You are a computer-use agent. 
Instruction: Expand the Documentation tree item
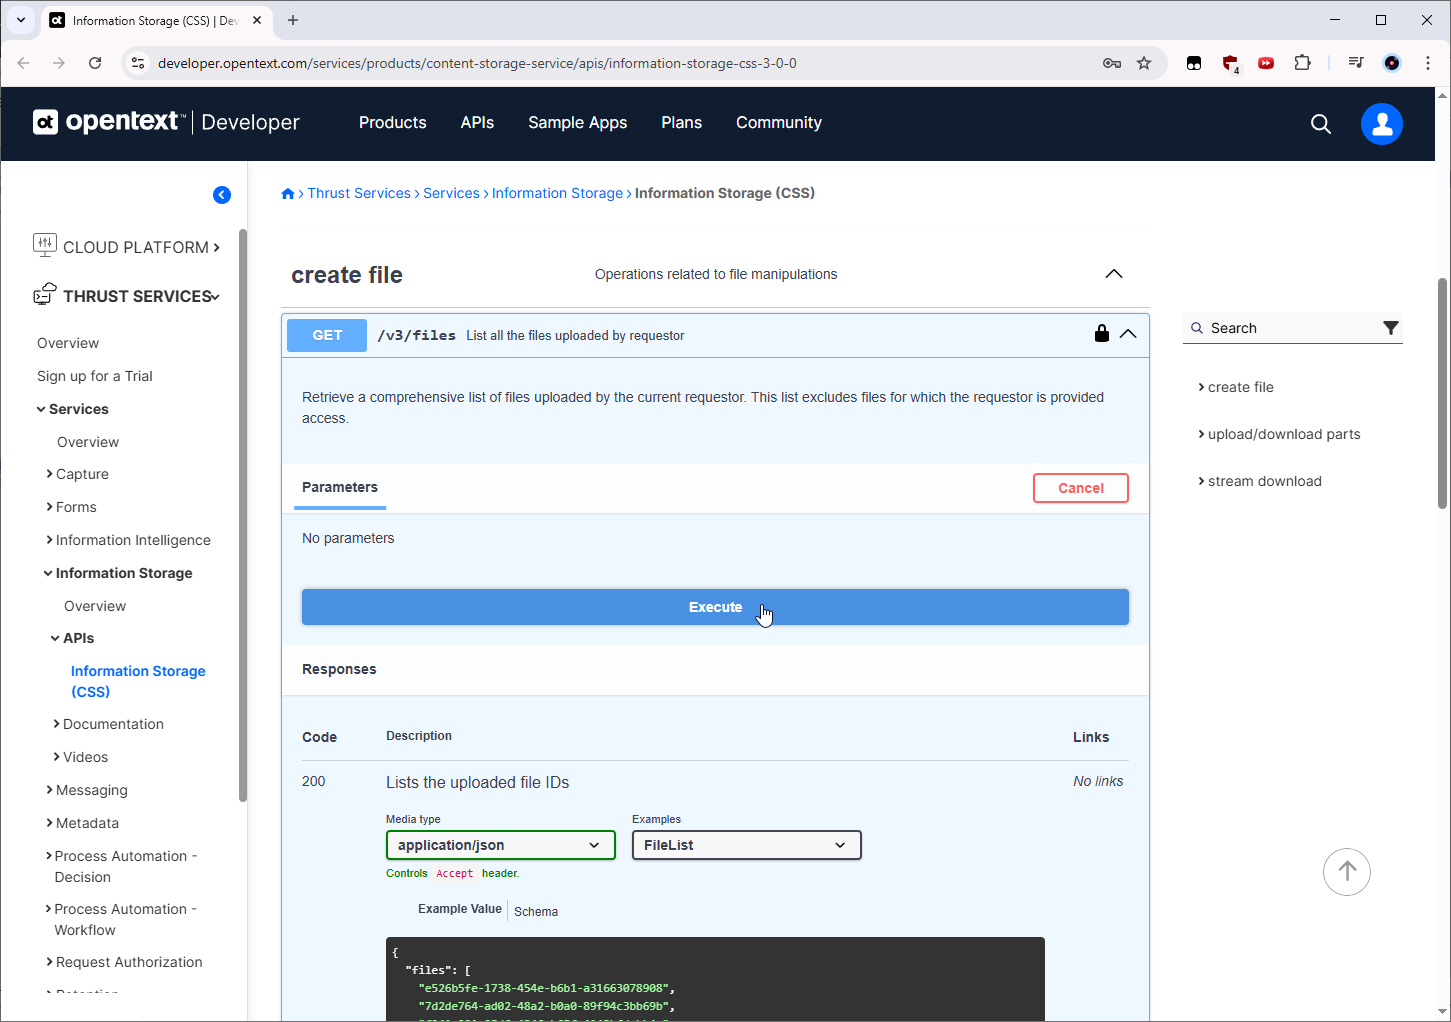(57, 724)
